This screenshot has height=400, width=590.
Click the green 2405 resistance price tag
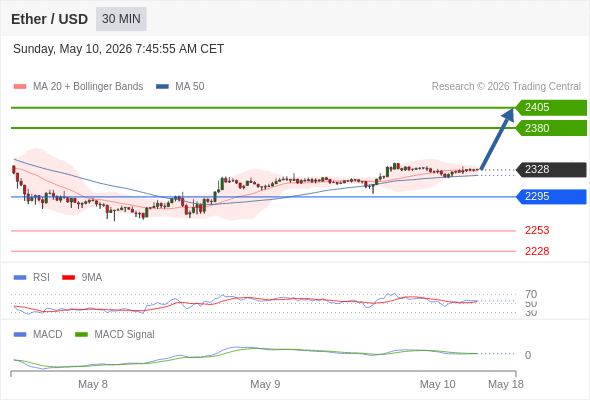point(551,108)
